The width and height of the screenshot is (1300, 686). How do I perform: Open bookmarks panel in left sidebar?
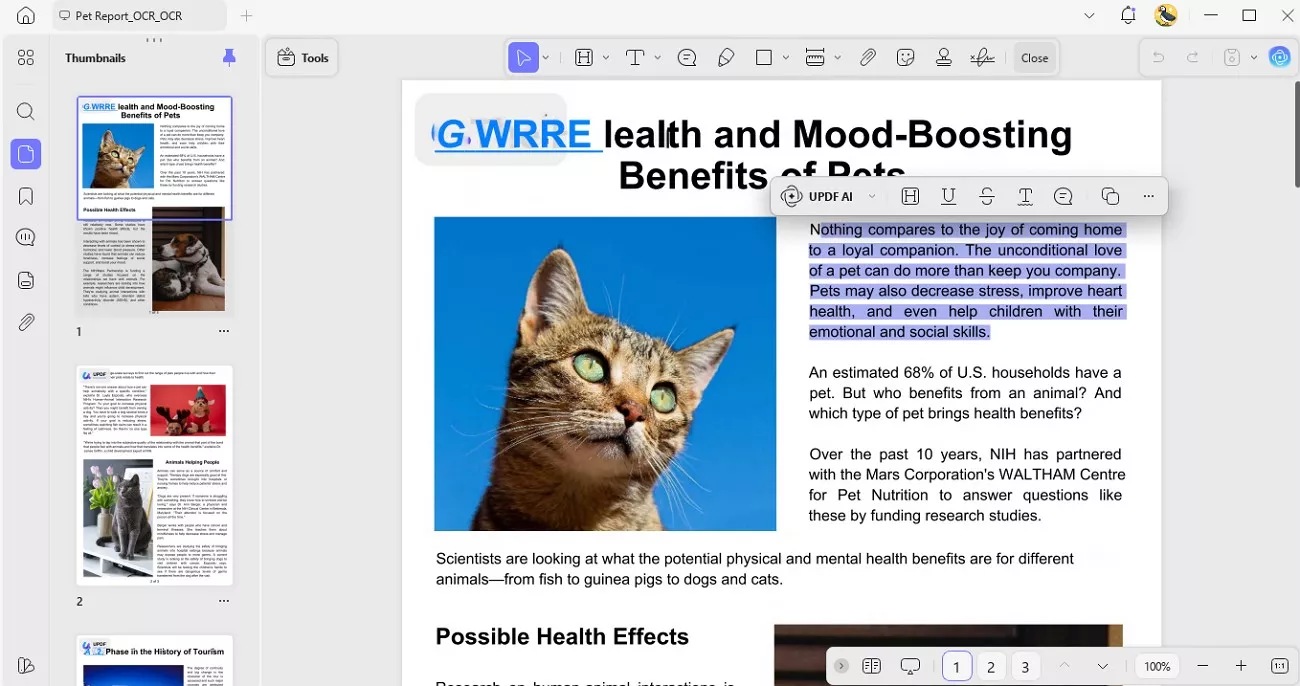coord(26,196)
